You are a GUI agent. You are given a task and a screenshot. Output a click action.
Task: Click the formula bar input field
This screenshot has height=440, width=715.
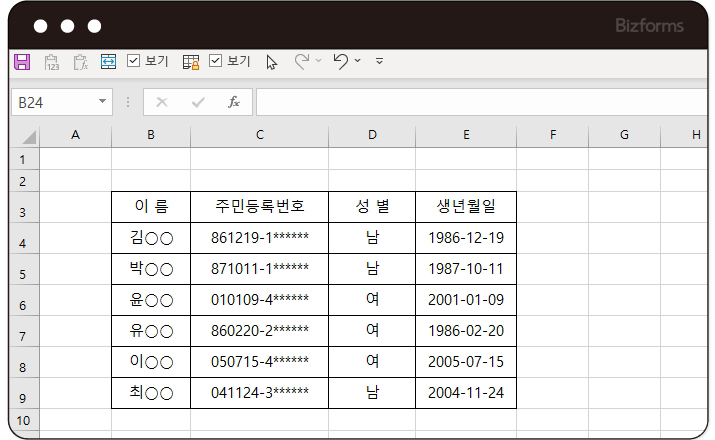pyautogui.click(x=480, y=102)
